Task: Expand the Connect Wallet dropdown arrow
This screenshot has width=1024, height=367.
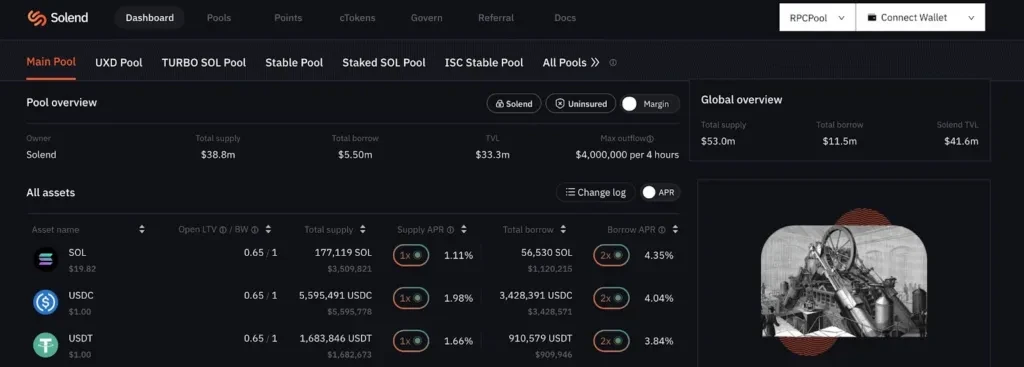Action: pyautogui.click(x=971, y=18)
